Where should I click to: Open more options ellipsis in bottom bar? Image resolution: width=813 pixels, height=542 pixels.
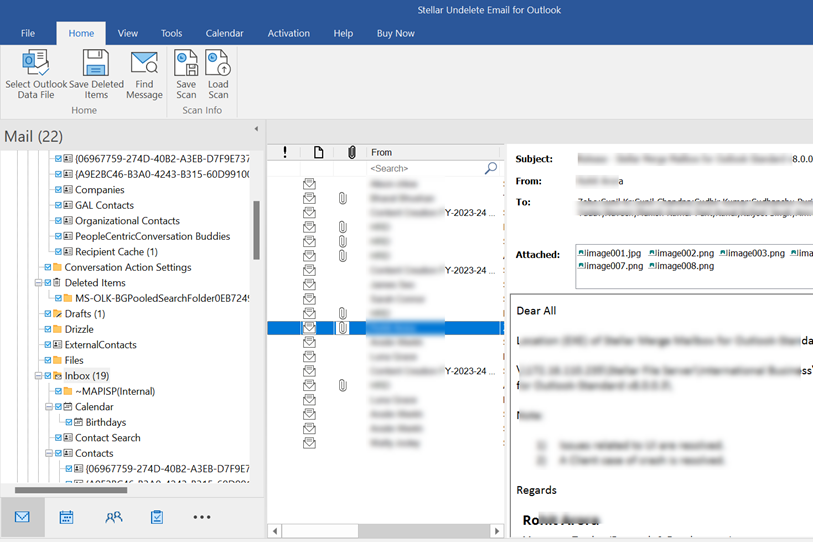(x=202, y=517)
